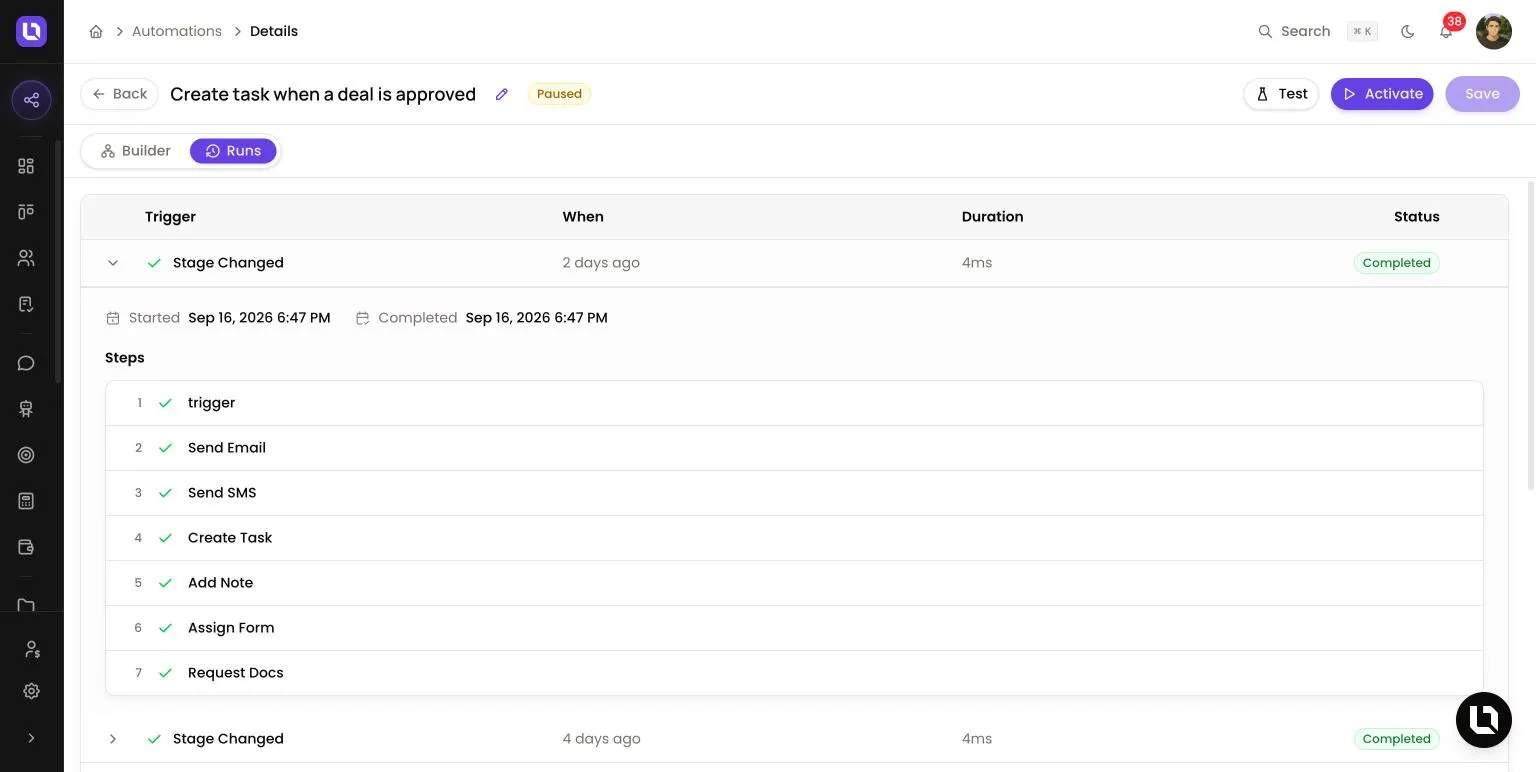1536x772 pixels.
Task: Toggle dark mode moon icon
Action: point(1408,31)
